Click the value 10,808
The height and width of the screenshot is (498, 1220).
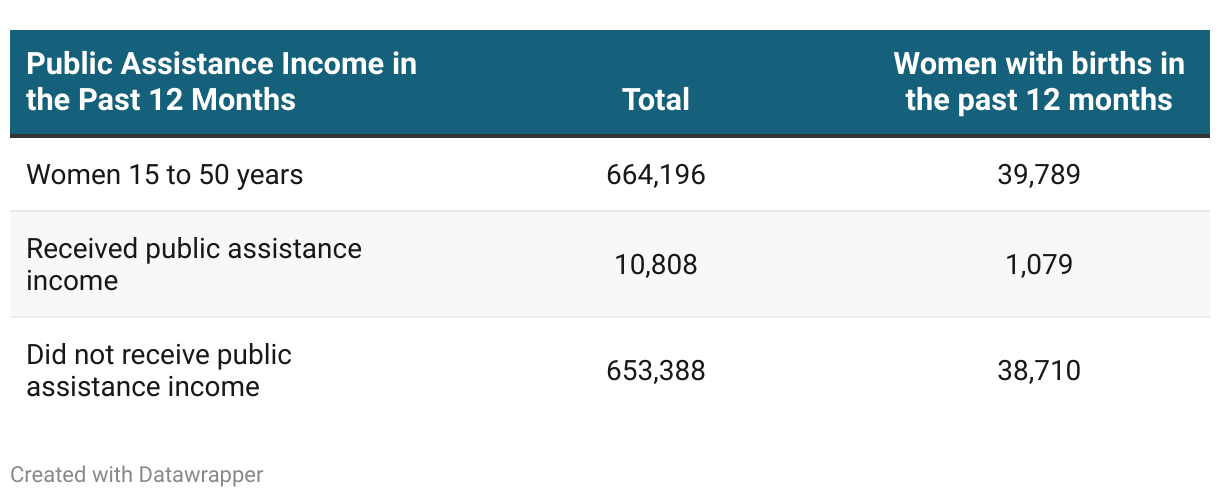(x=656, y=265)
